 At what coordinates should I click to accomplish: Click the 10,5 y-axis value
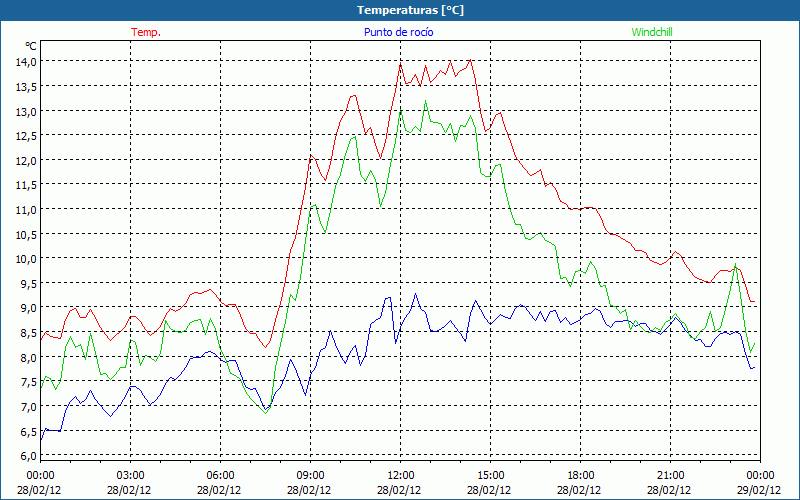(x=27, y=234)
